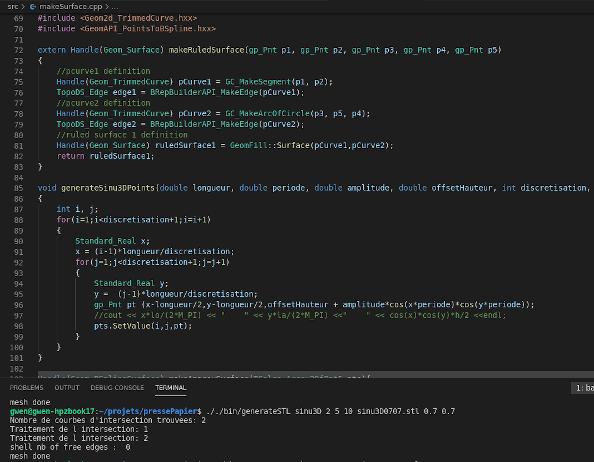Click the C++ file icon in breadcrumb
The height and width of the screenshot is (462, 594).
pyautogui.click(x=33, y=6)
